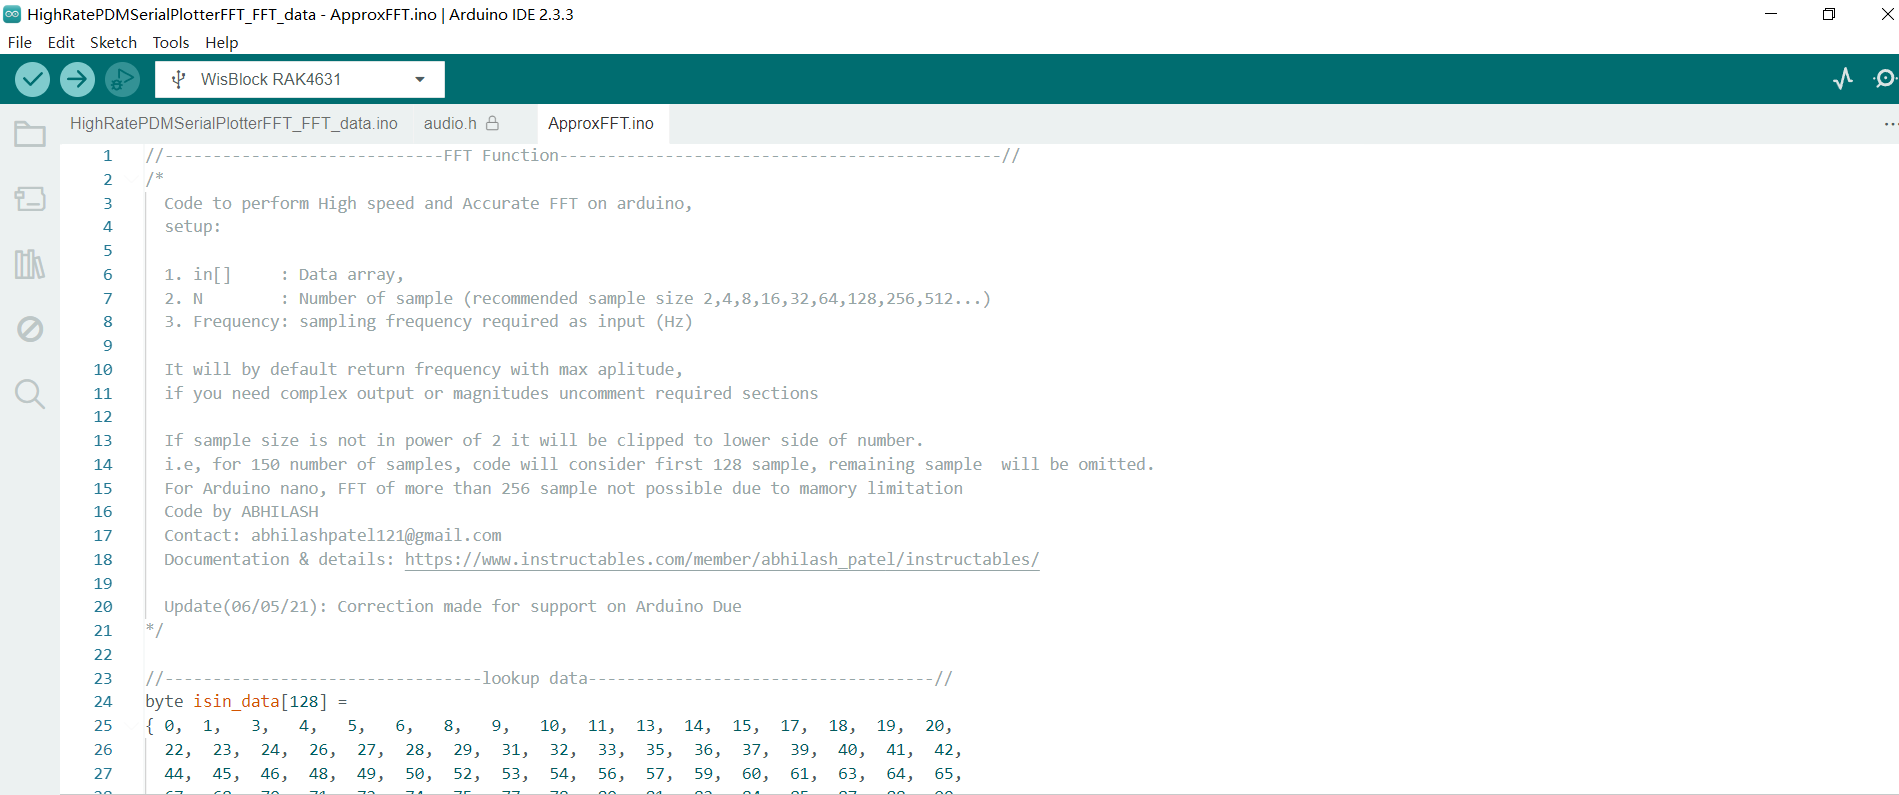
Task: Open the Tools menu
Action: click(171, 42)
